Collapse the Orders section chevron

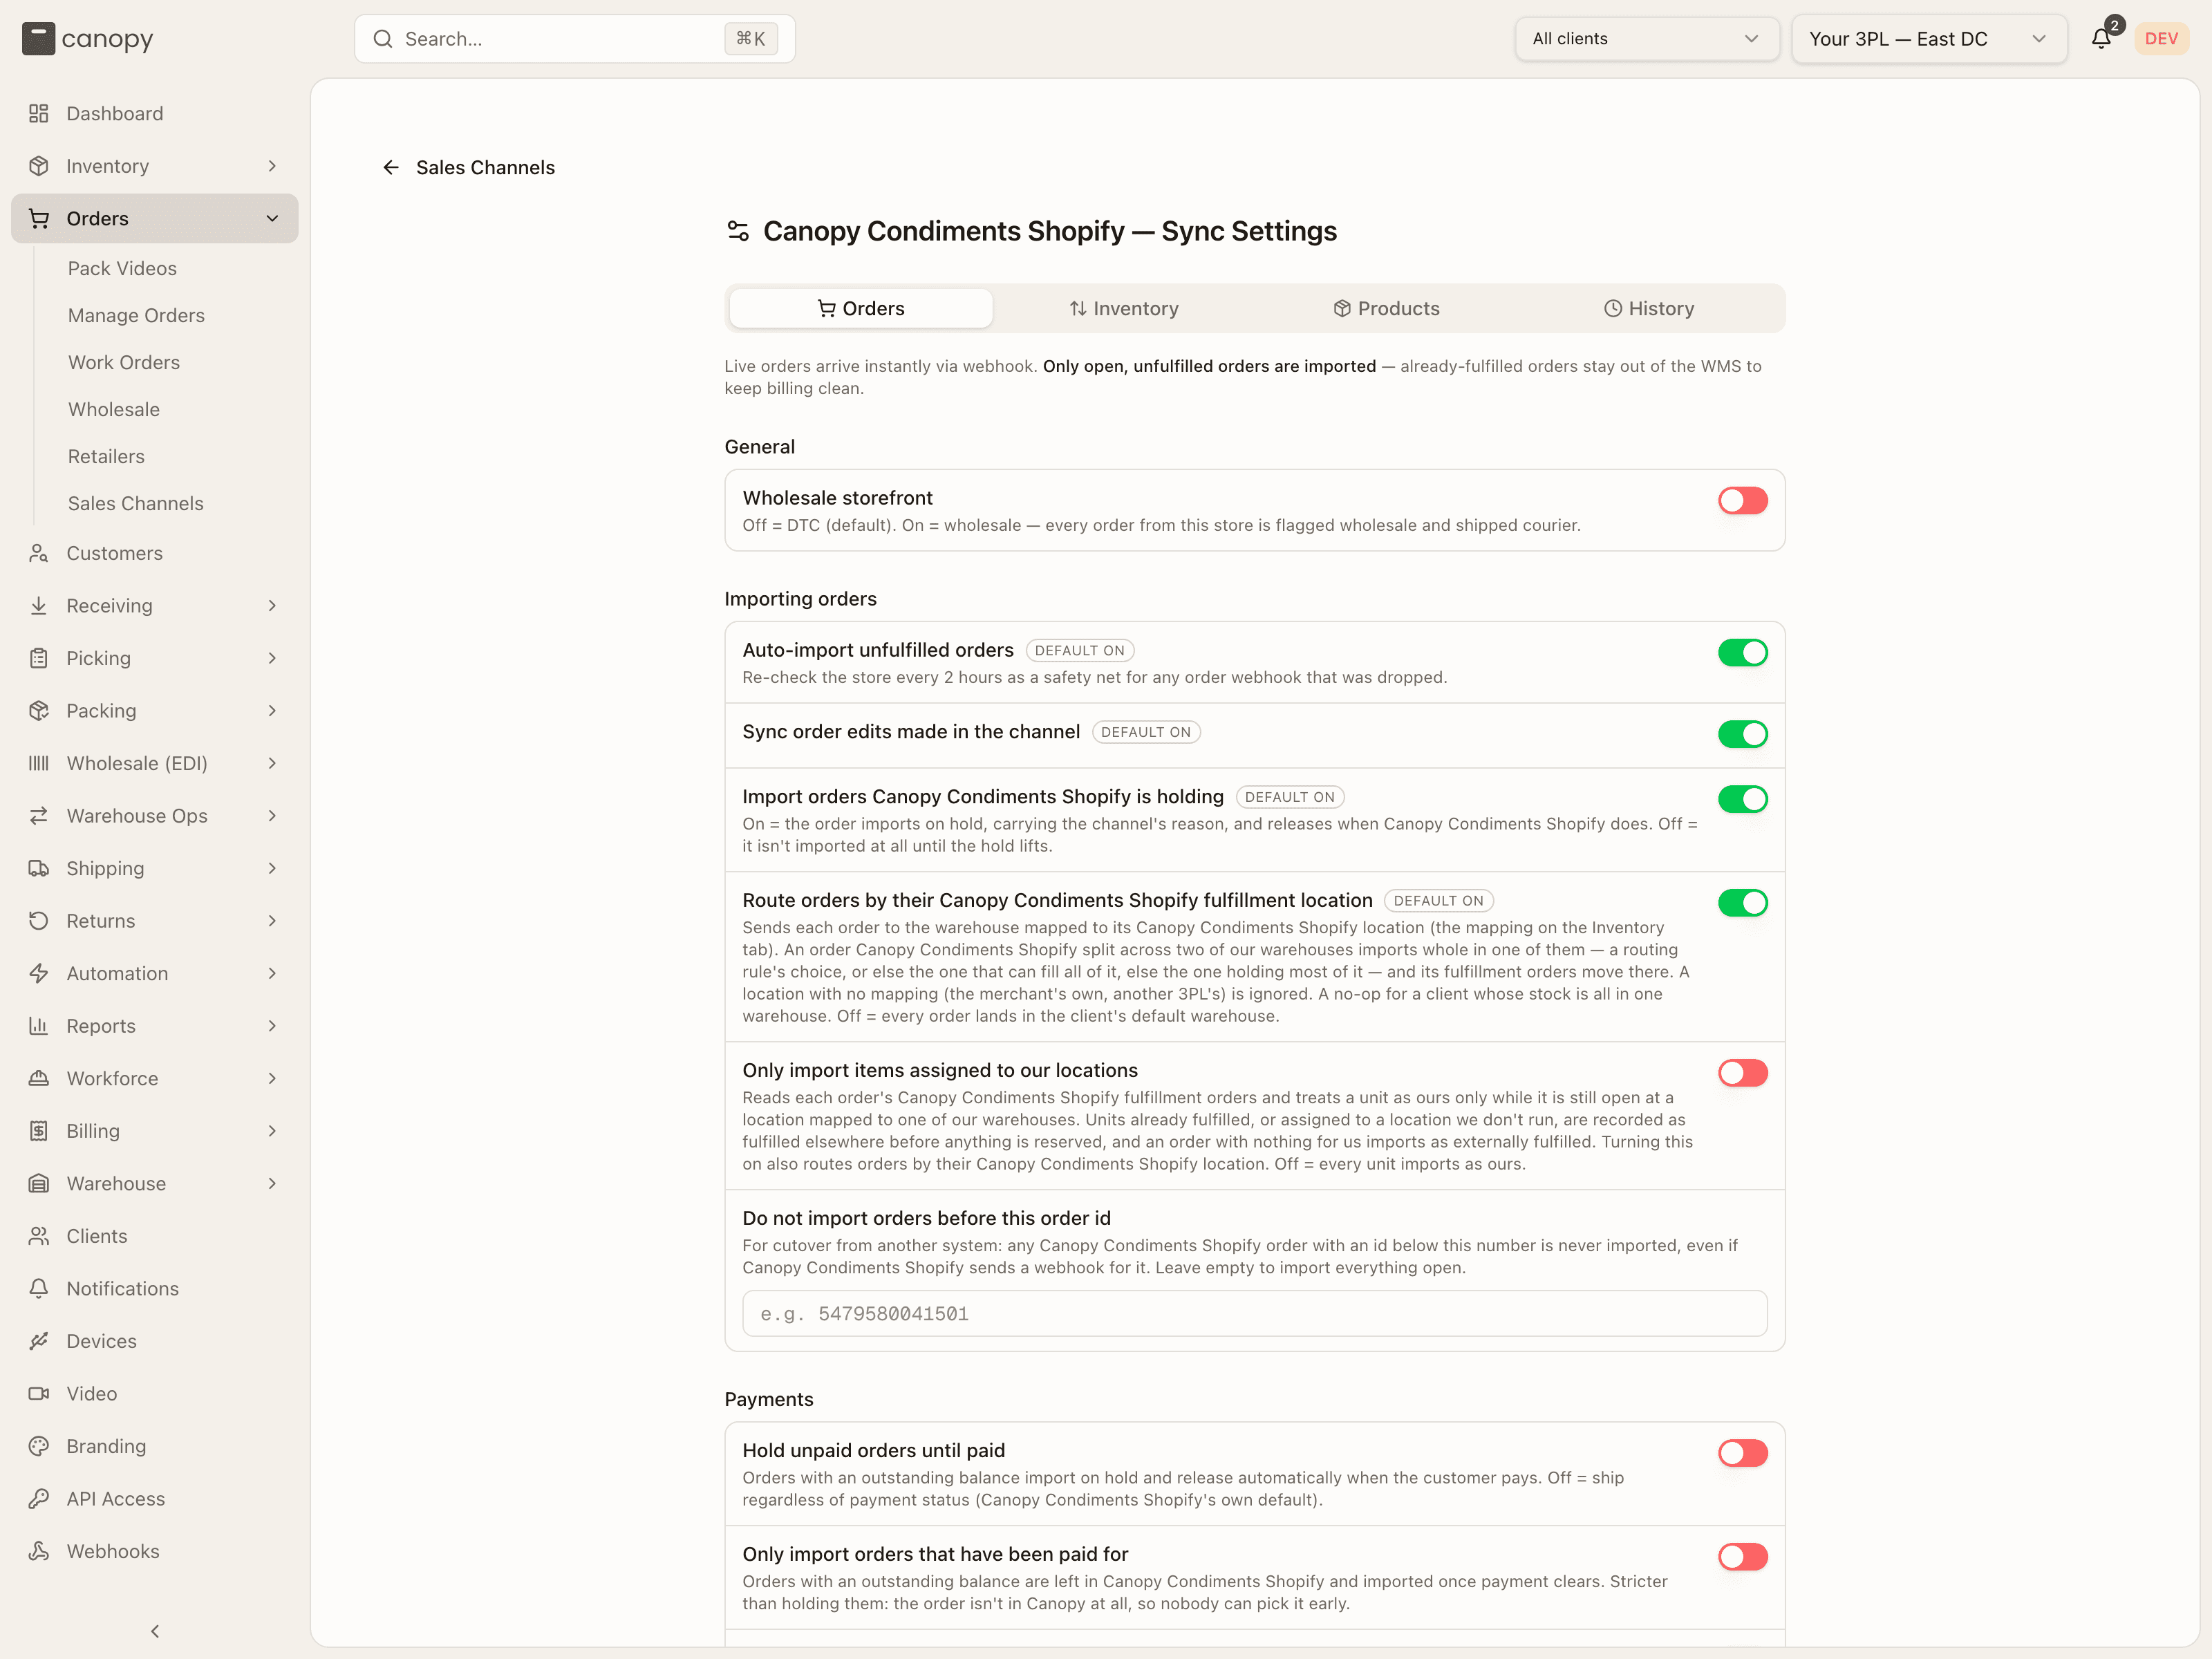coord(272,218)
